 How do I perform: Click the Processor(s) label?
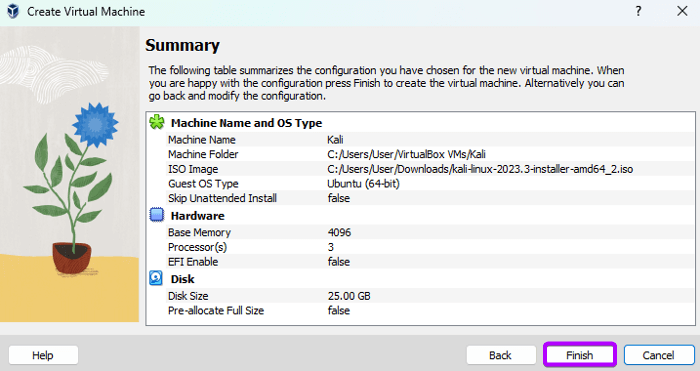(x=197, y=247)
